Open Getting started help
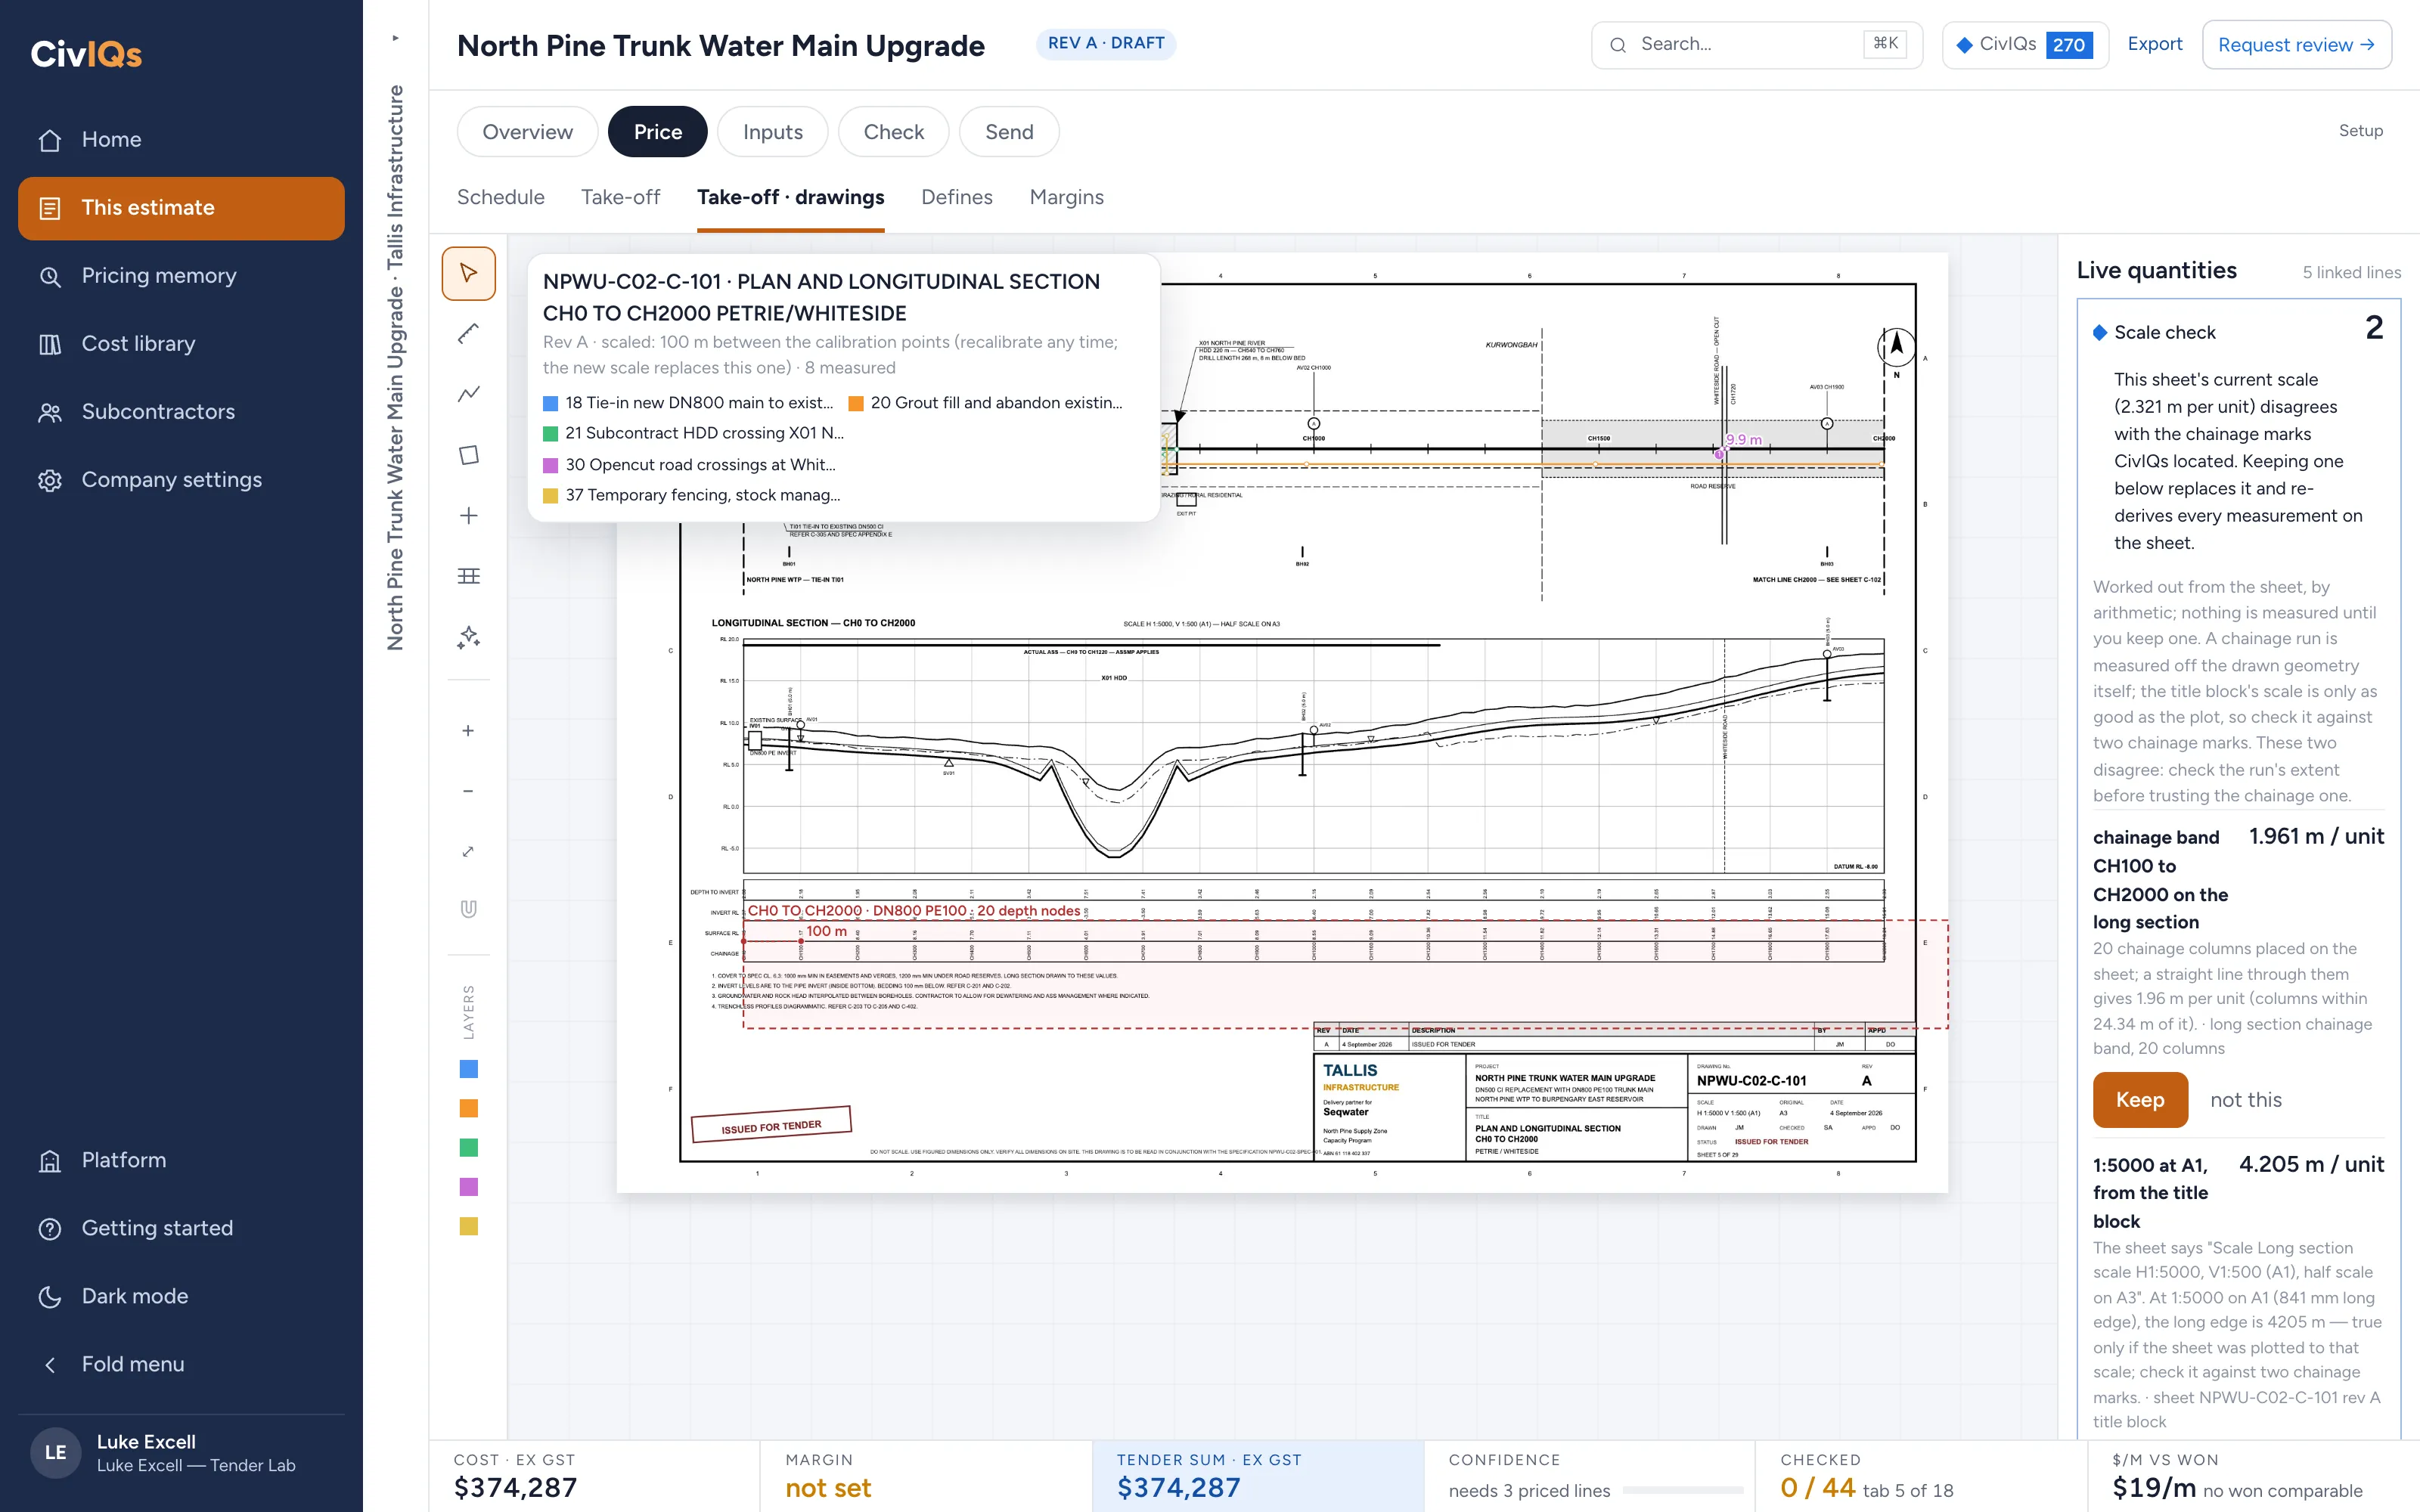The width and height of the screenshot is (2420, 1512). tap(181, 1228)
